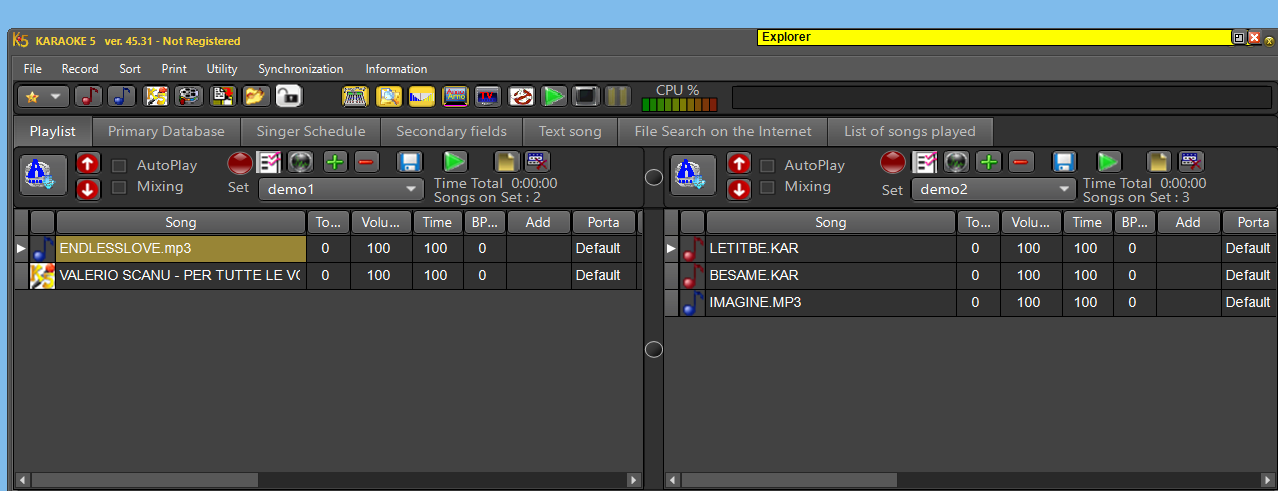Image resolution: width=1278 pixels, height=491 pixels.
Task: Click the film reel video icon
Action: tap(189, 97)
